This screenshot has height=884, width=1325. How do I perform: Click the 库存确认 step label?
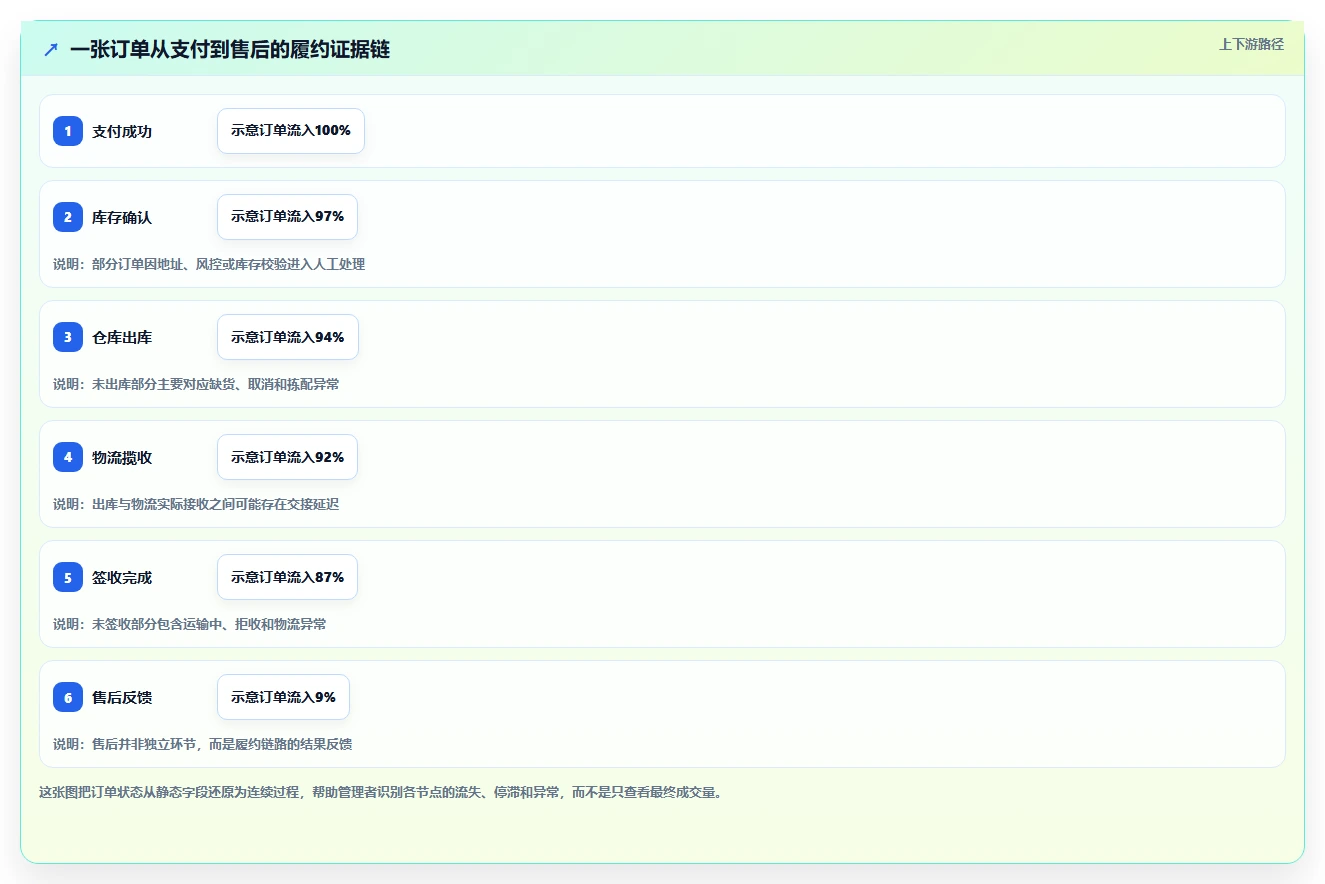pos(122,217)
